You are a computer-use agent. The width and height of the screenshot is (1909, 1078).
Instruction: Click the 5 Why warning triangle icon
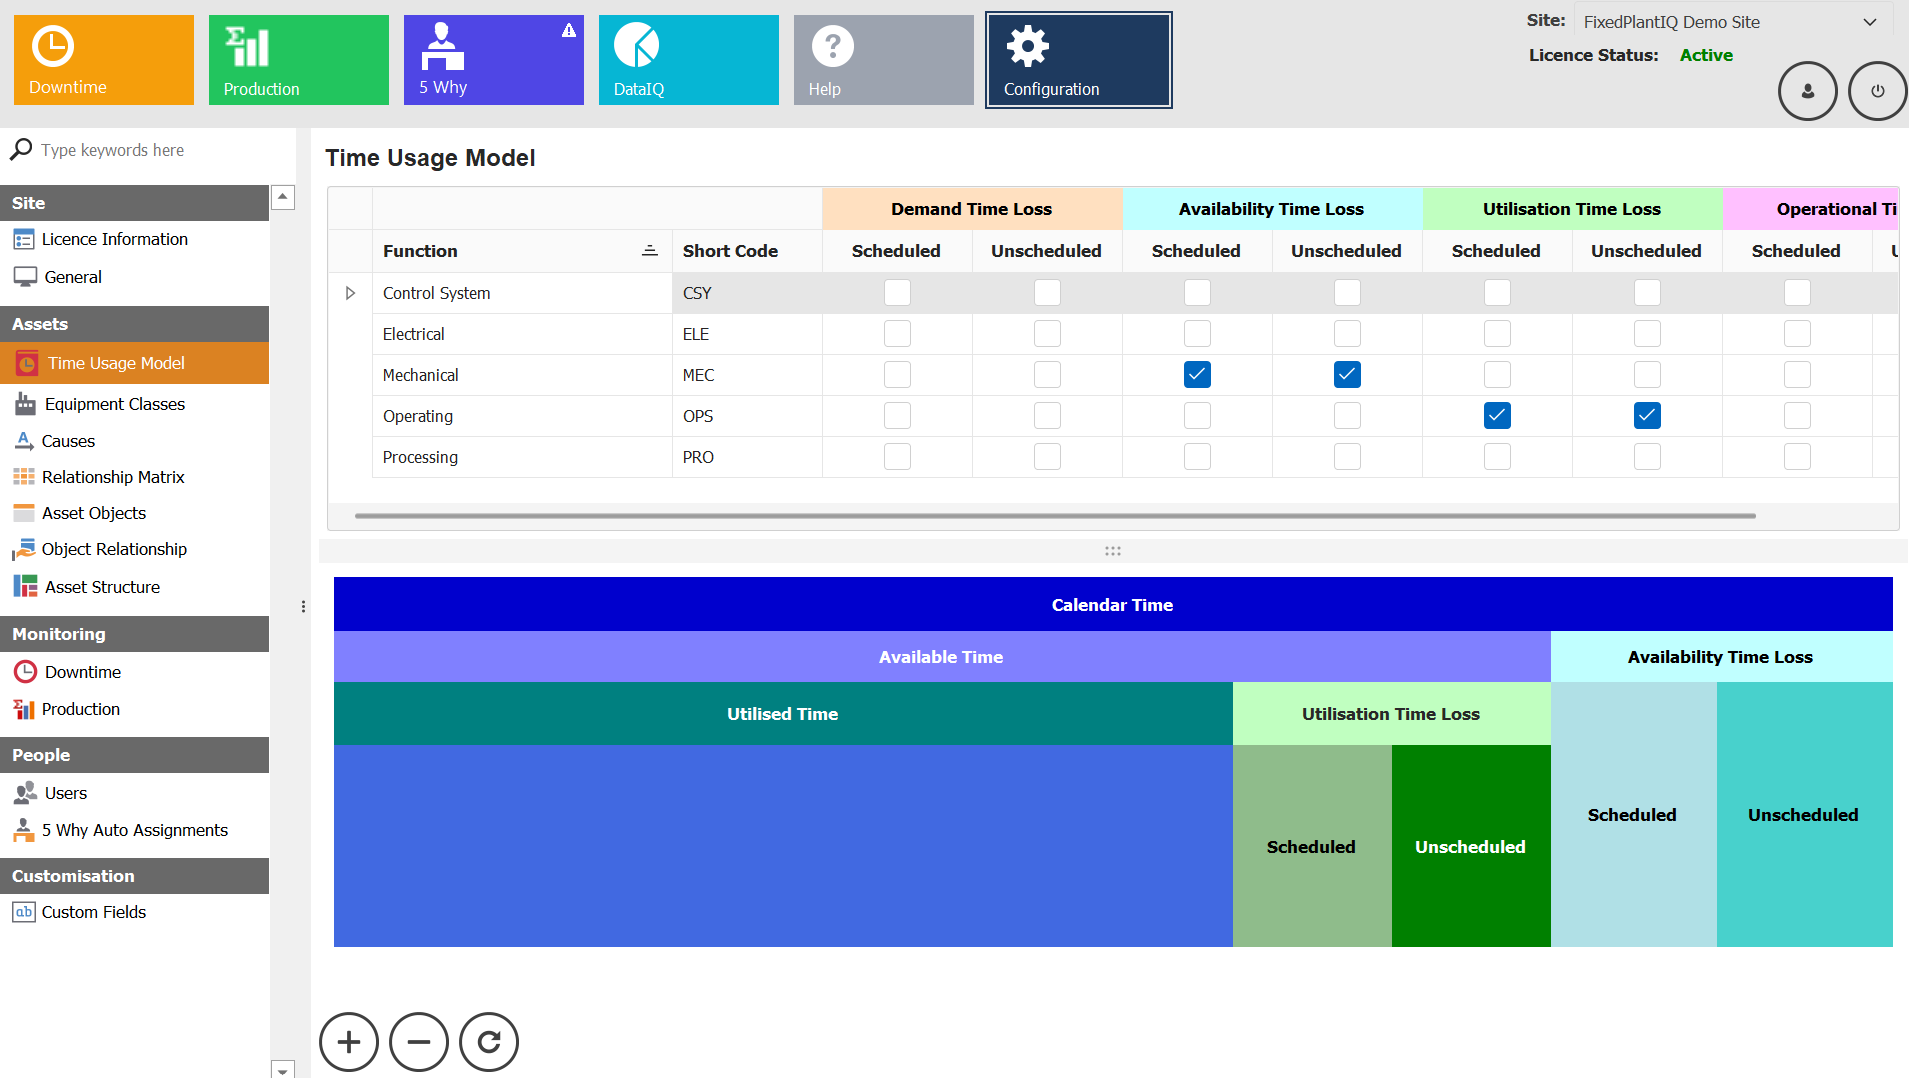click(x=569, y=30)
